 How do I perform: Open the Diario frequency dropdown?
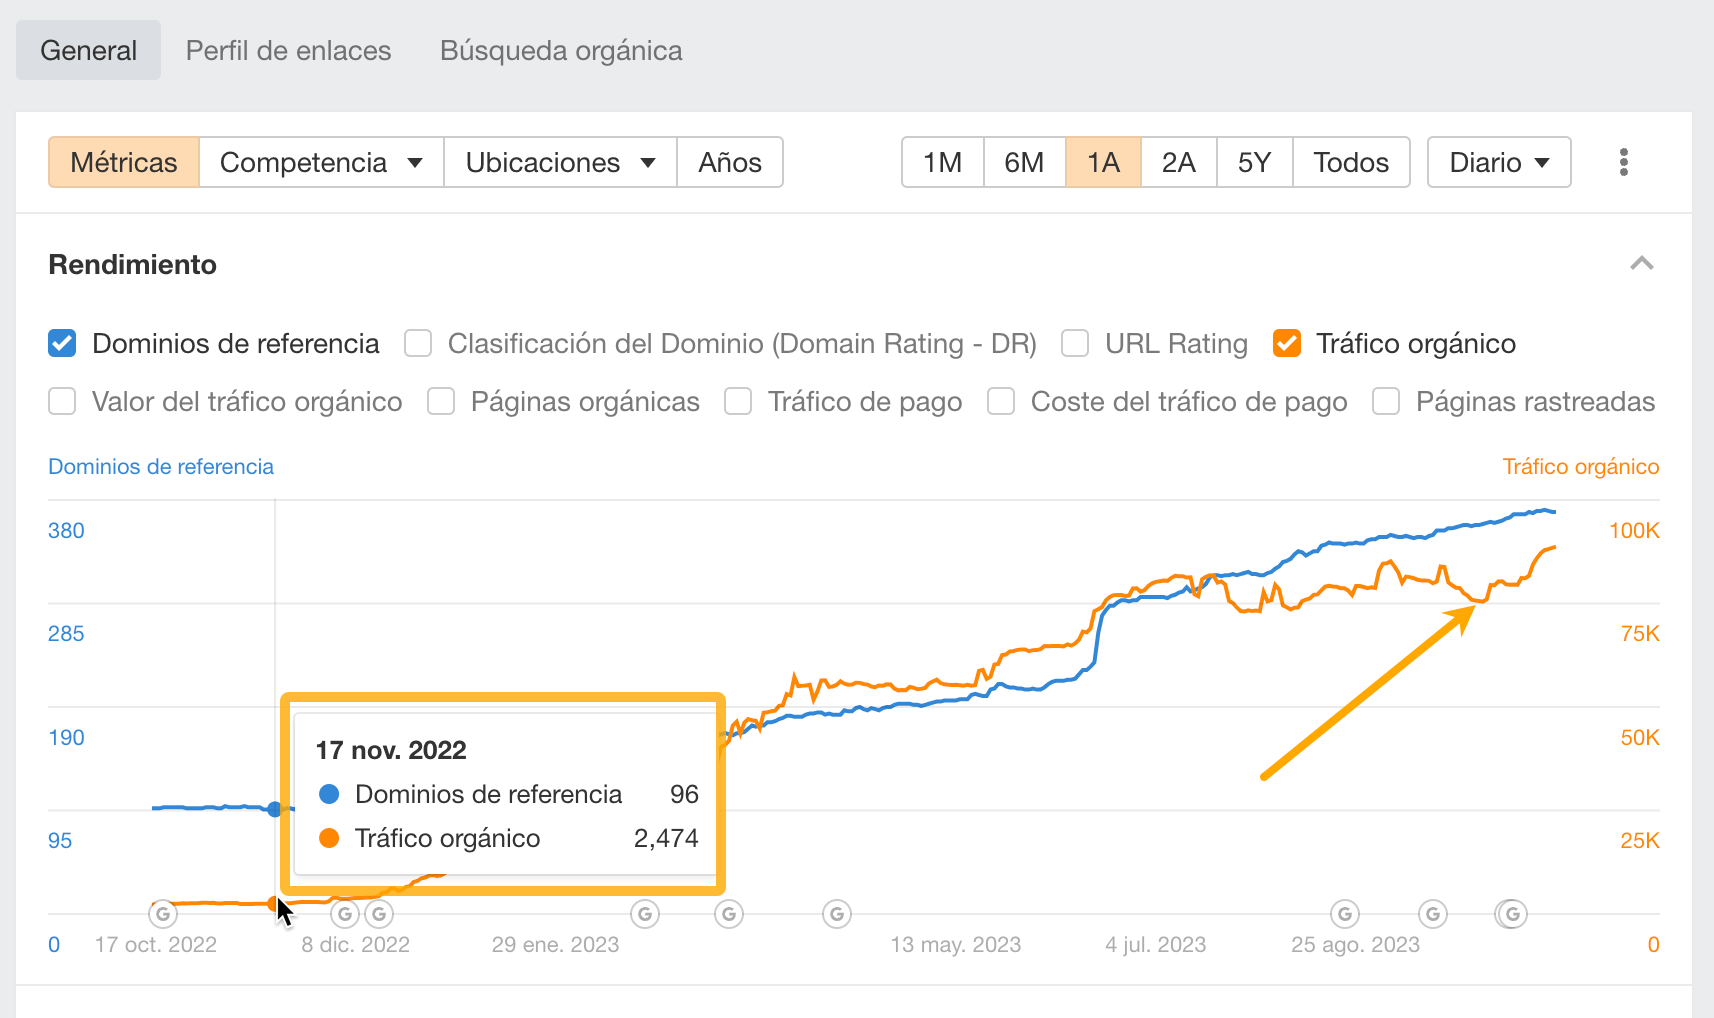[x=1498, y=162]
